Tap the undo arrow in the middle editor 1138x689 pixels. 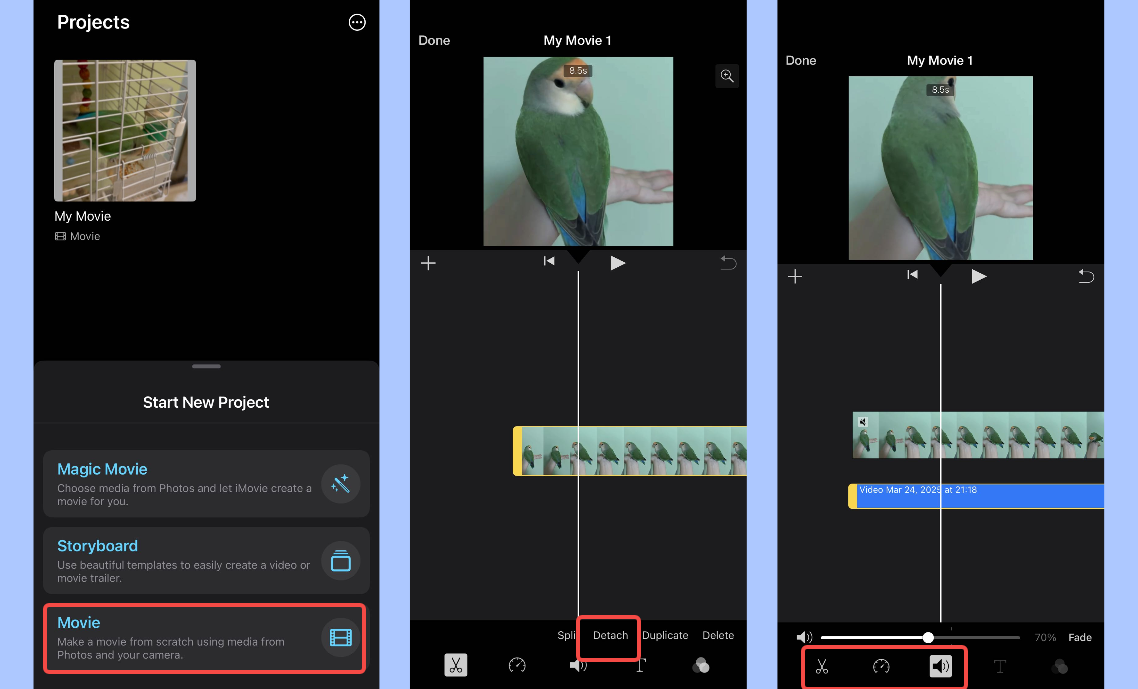tap(728, 263)
